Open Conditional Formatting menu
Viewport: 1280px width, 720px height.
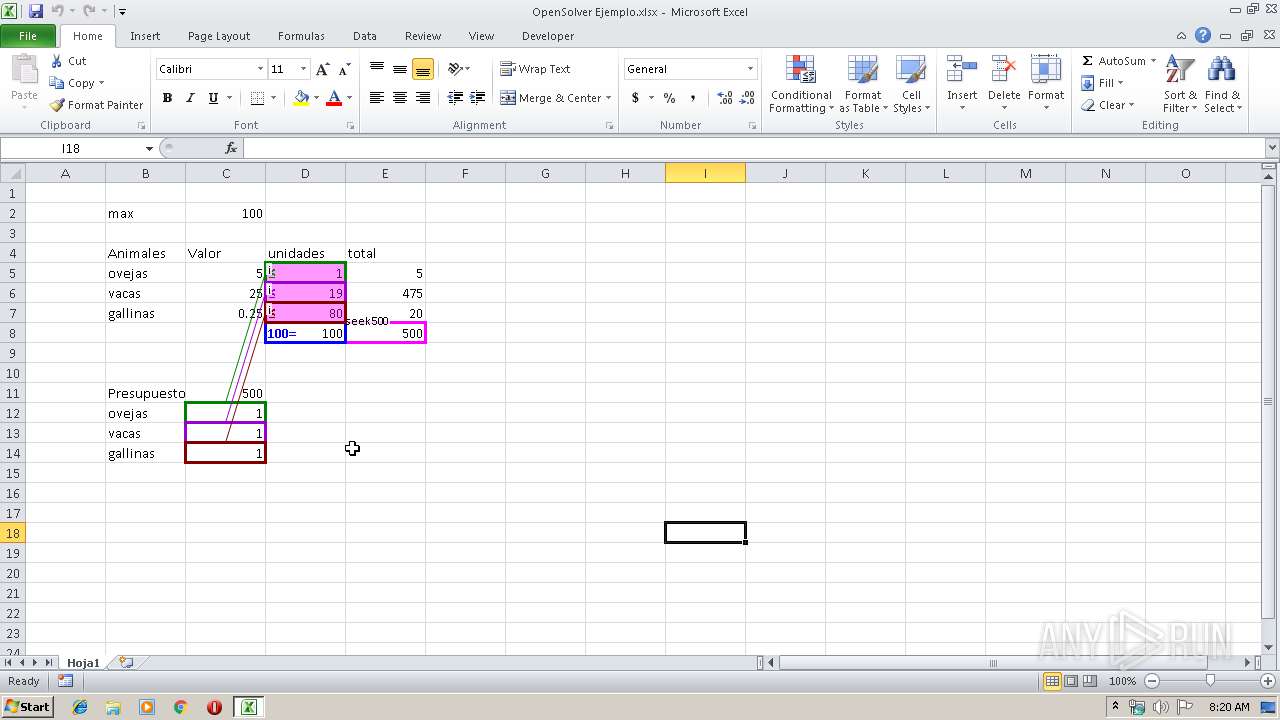tap(800, 85)
